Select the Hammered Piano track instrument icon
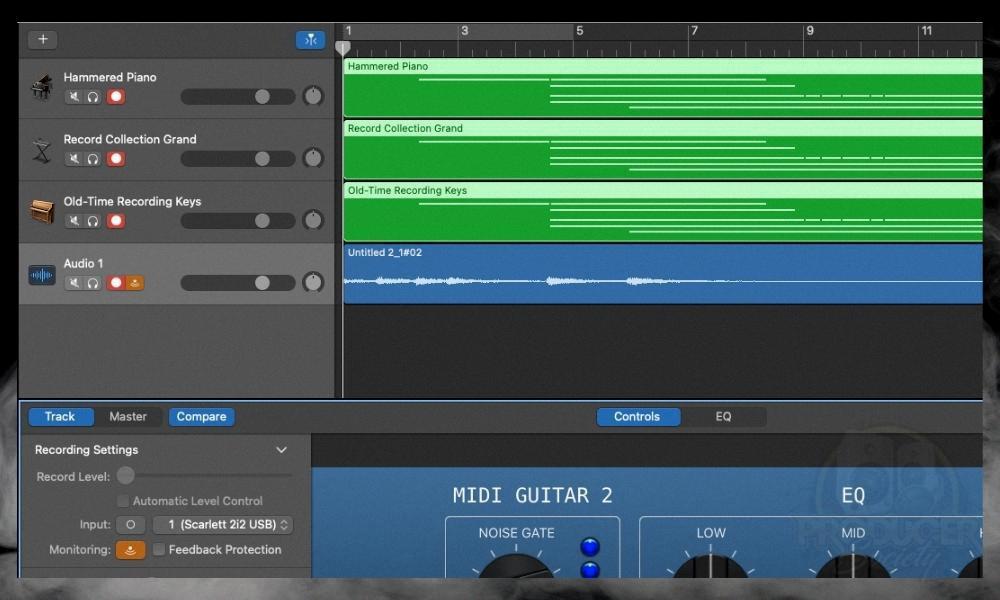1000x600 pixels. pos(41,87)
